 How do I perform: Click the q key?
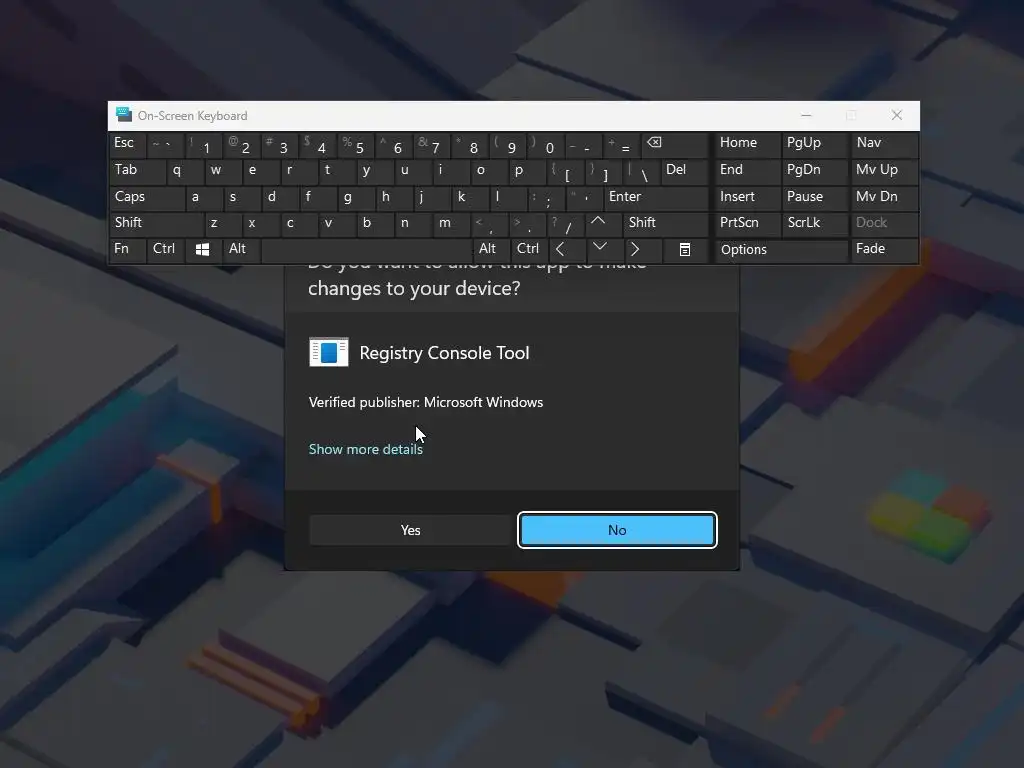click(x=185, y=170)
